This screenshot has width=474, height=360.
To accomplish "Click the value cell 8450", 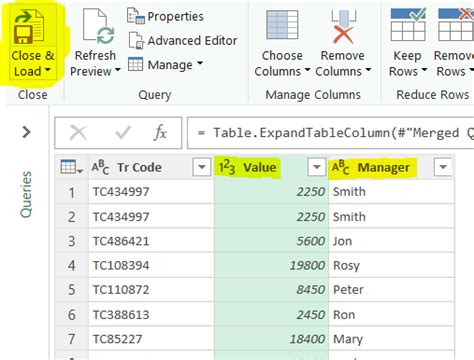I will [x=271, y=289].
